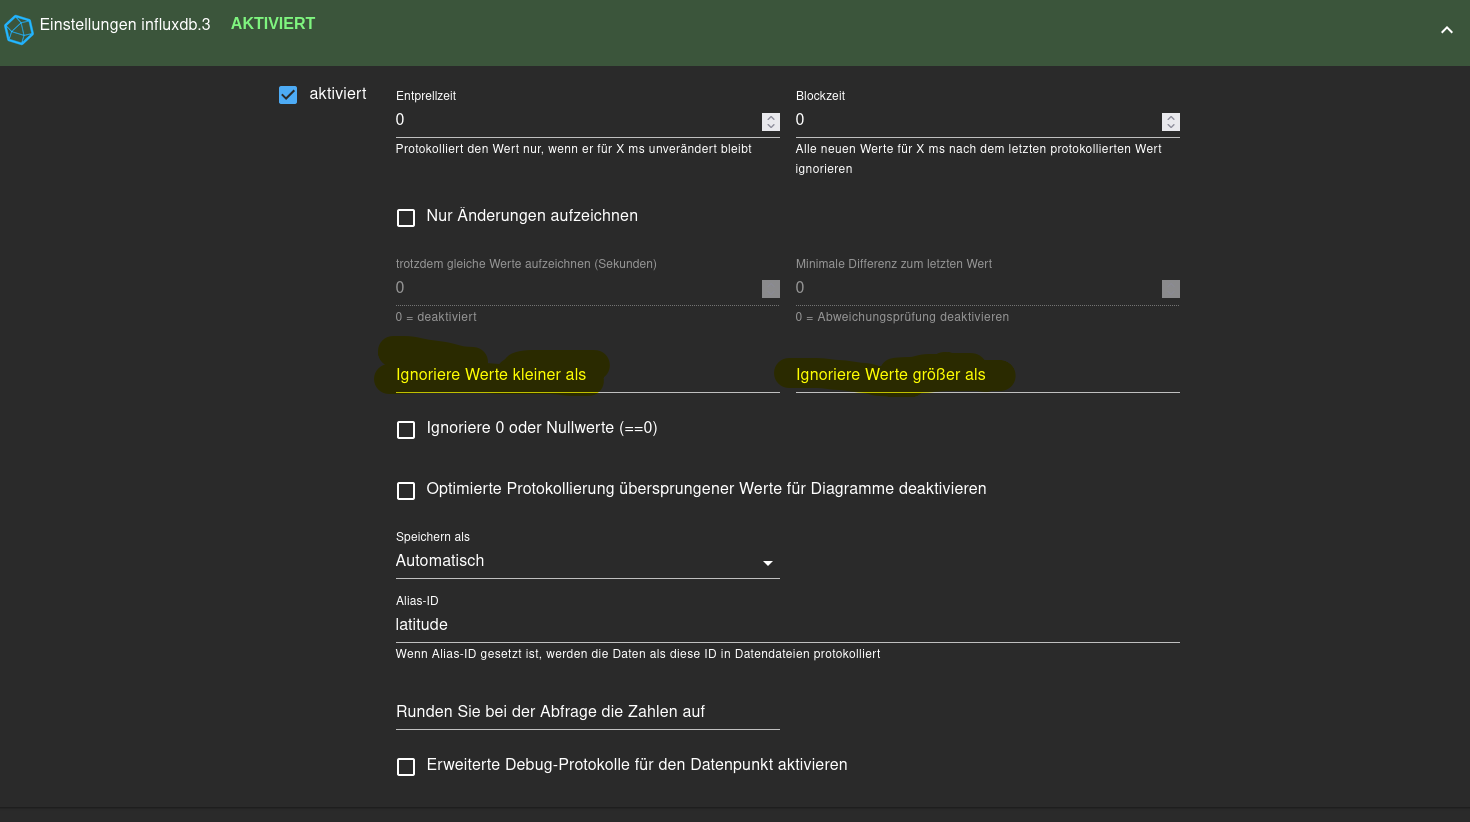Enable Nur Änderungen aufzeichnen checkbox
The width and height of the screenshot is (1470, 822).
point(406,217)
